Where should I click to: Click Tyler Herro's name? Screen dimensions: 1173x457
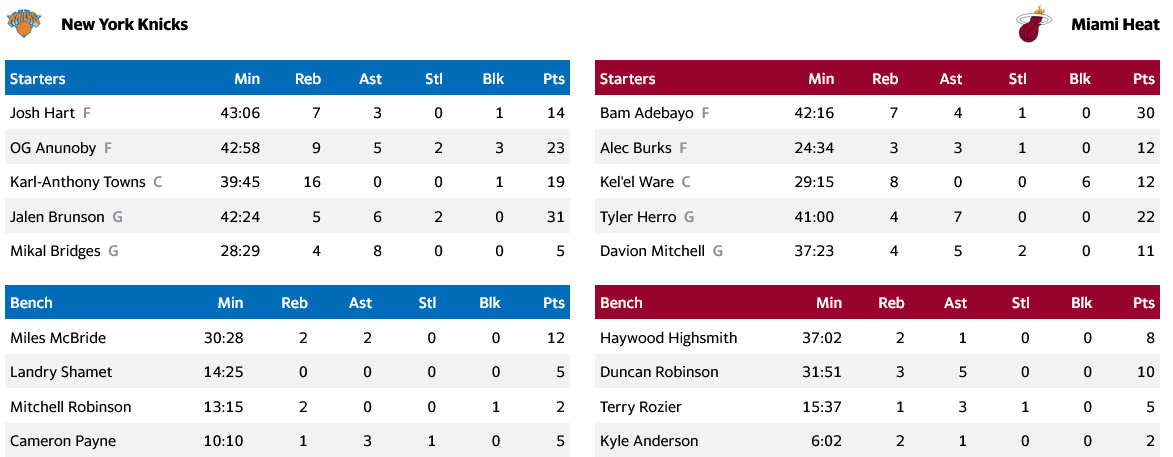pos(638,217)
